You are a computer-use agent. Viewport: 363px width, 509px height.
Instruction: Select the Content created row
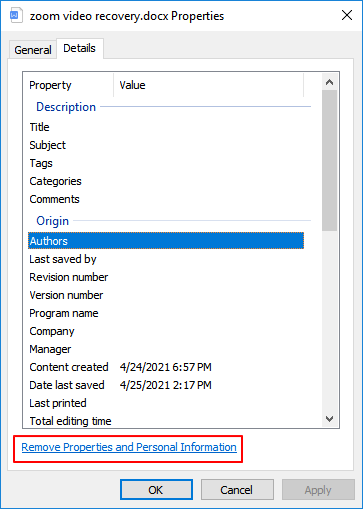(166, 367)
